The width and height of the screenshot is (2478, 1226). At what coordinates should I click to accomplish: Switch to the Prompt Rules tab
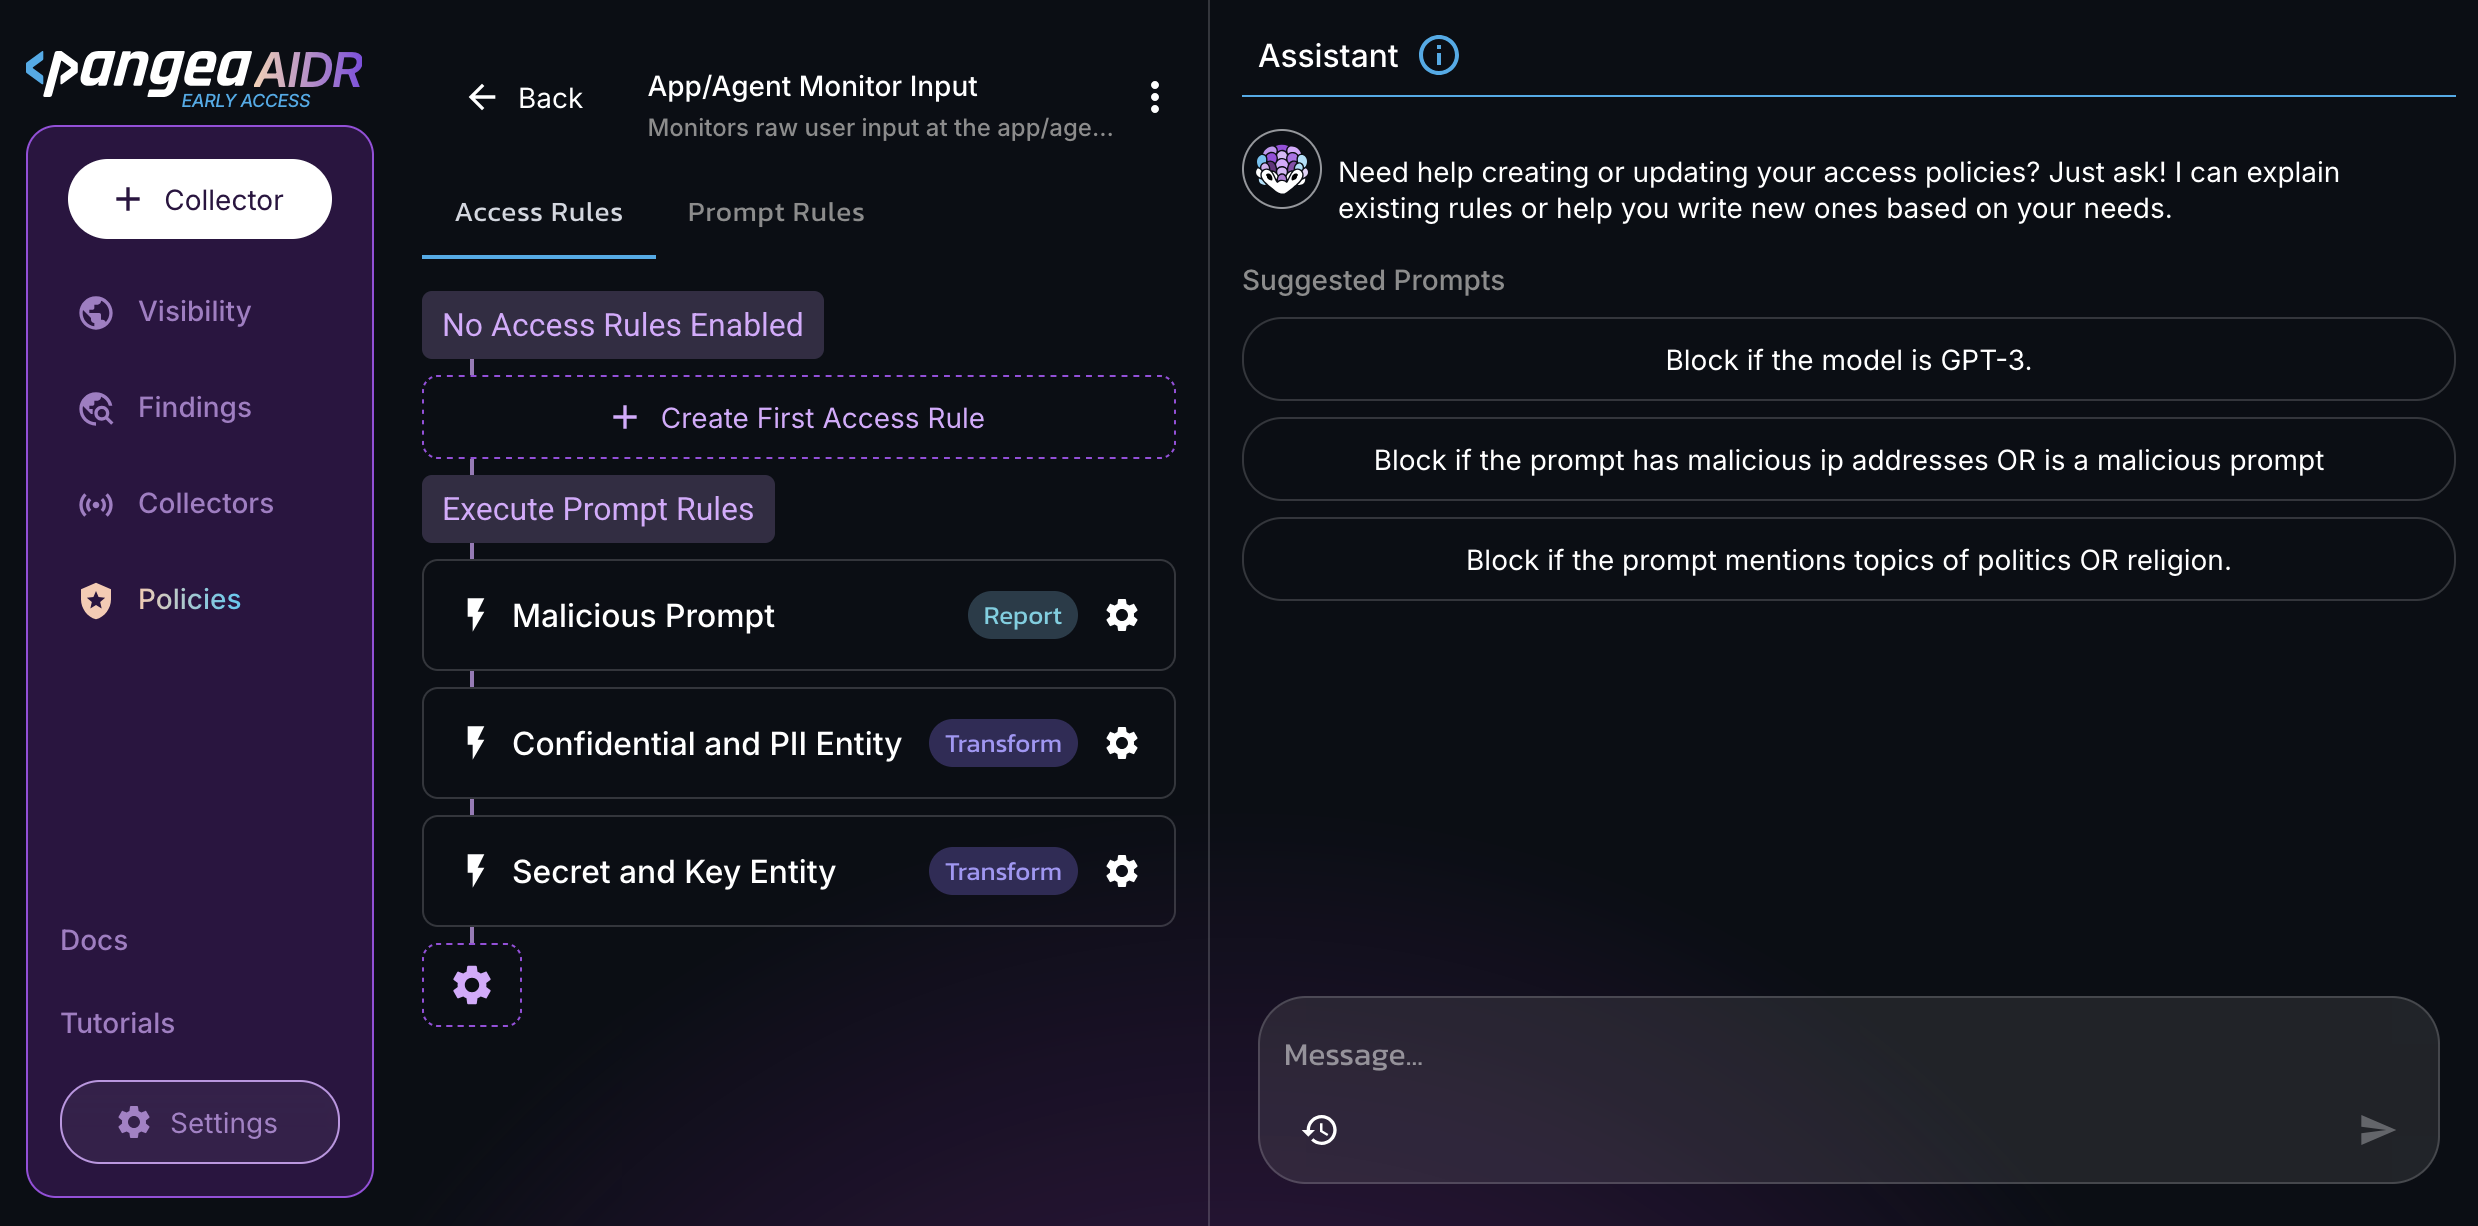[776, 212]
